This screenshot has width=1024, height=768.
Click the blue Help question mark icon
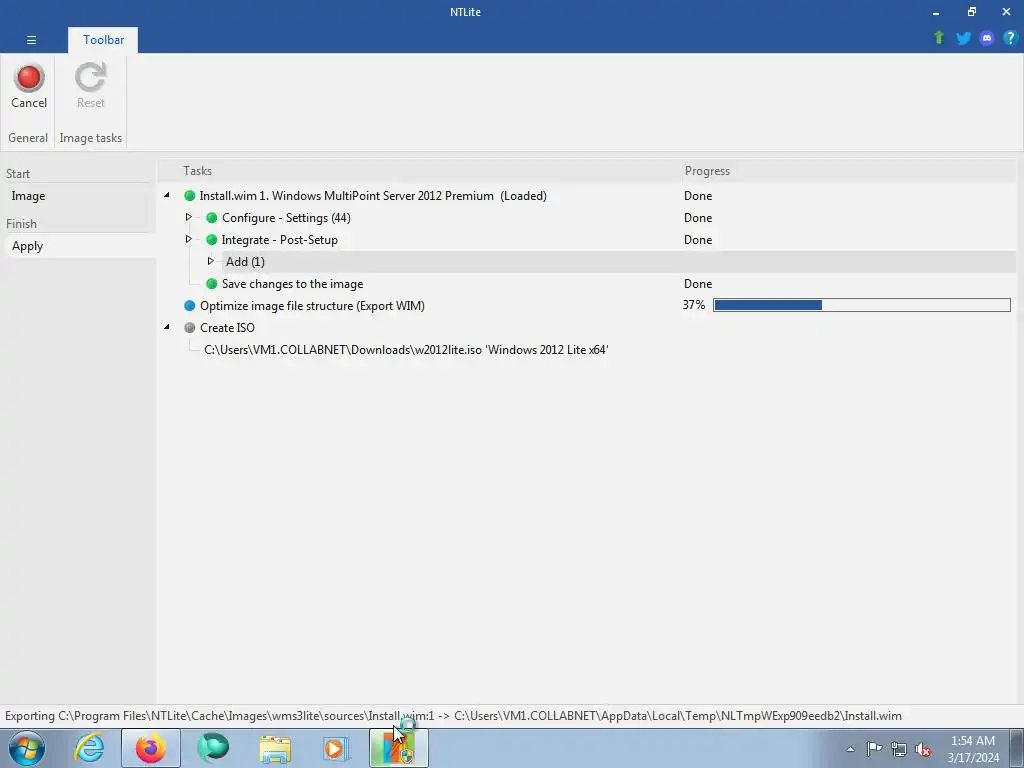pyautogui.click(x=1010, y=38)
